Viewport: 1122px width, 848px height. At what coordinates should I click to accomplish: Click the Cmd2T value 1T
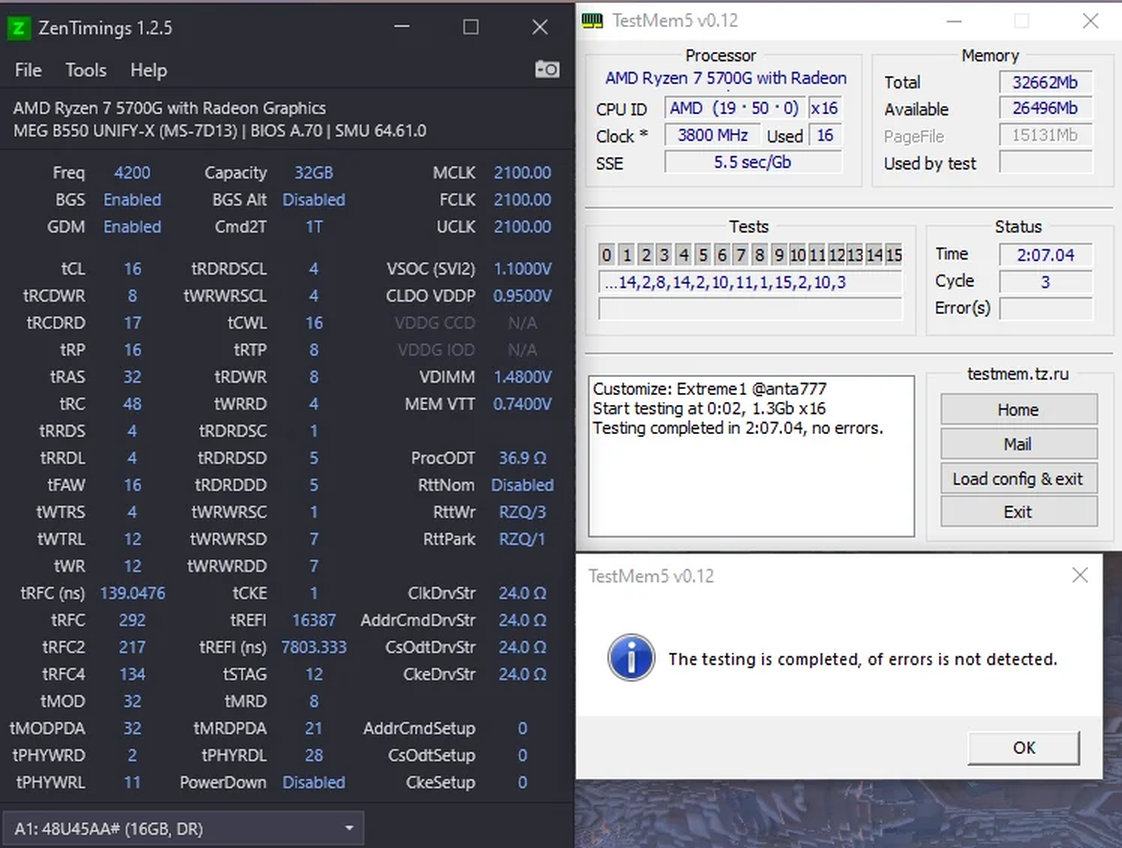point(313,227)
